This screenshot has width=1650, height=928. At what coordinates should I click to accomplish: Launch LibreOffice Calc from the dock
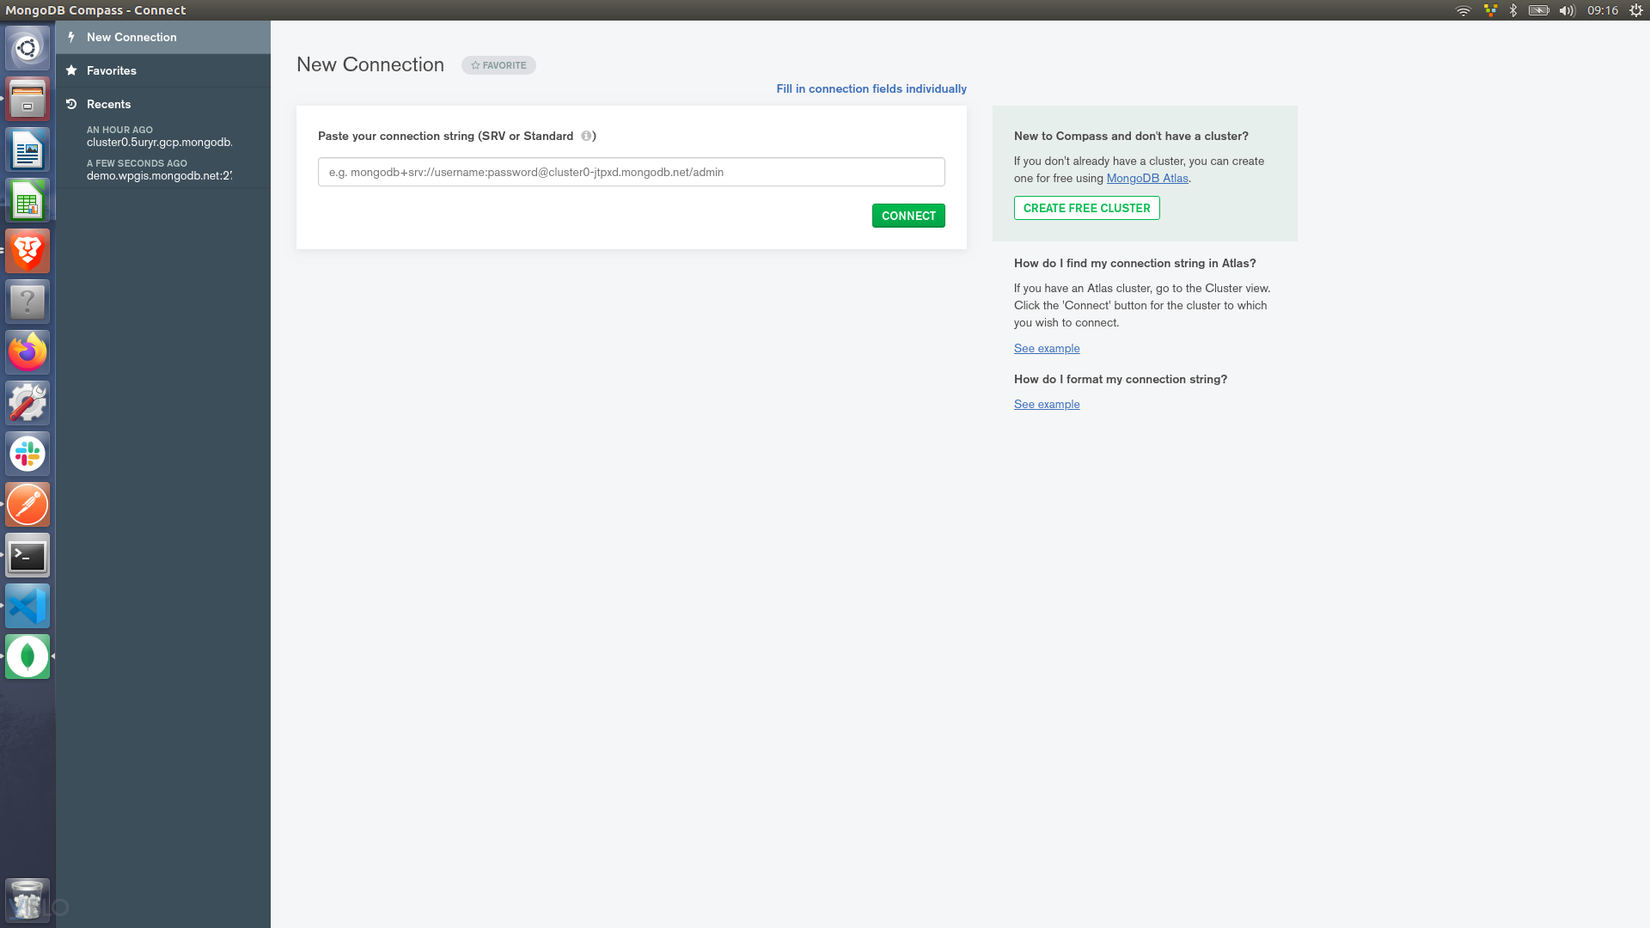(x=27, y=201)
